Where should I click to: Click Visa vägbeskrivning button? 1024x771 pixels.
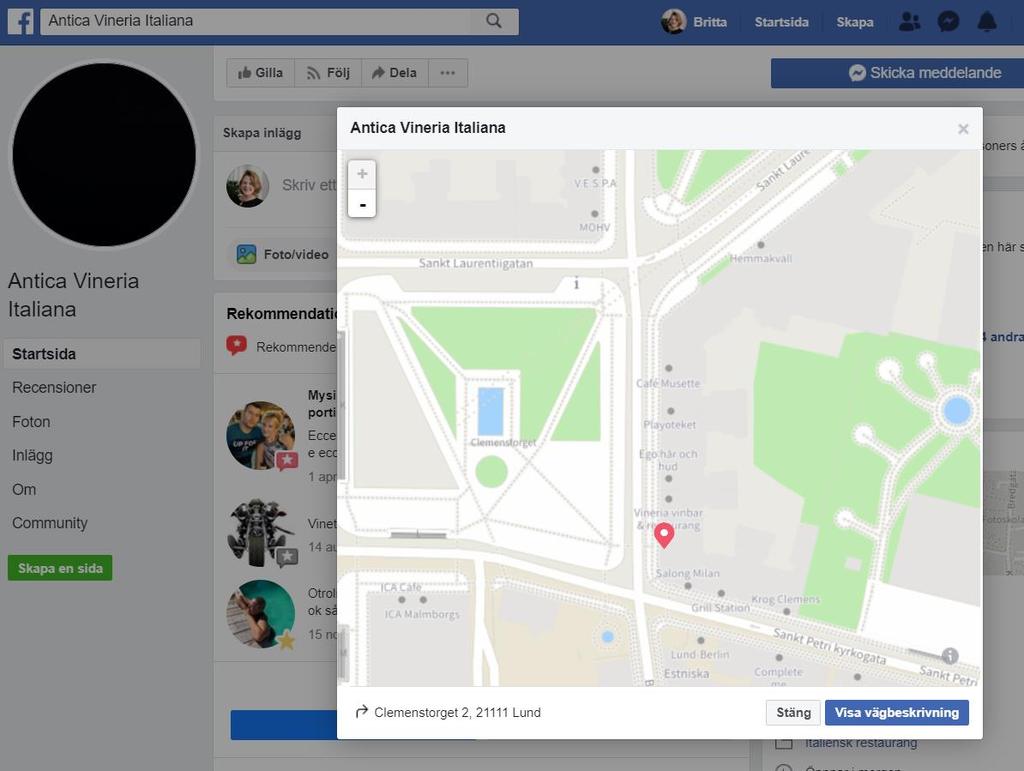(x=897, y=712)
